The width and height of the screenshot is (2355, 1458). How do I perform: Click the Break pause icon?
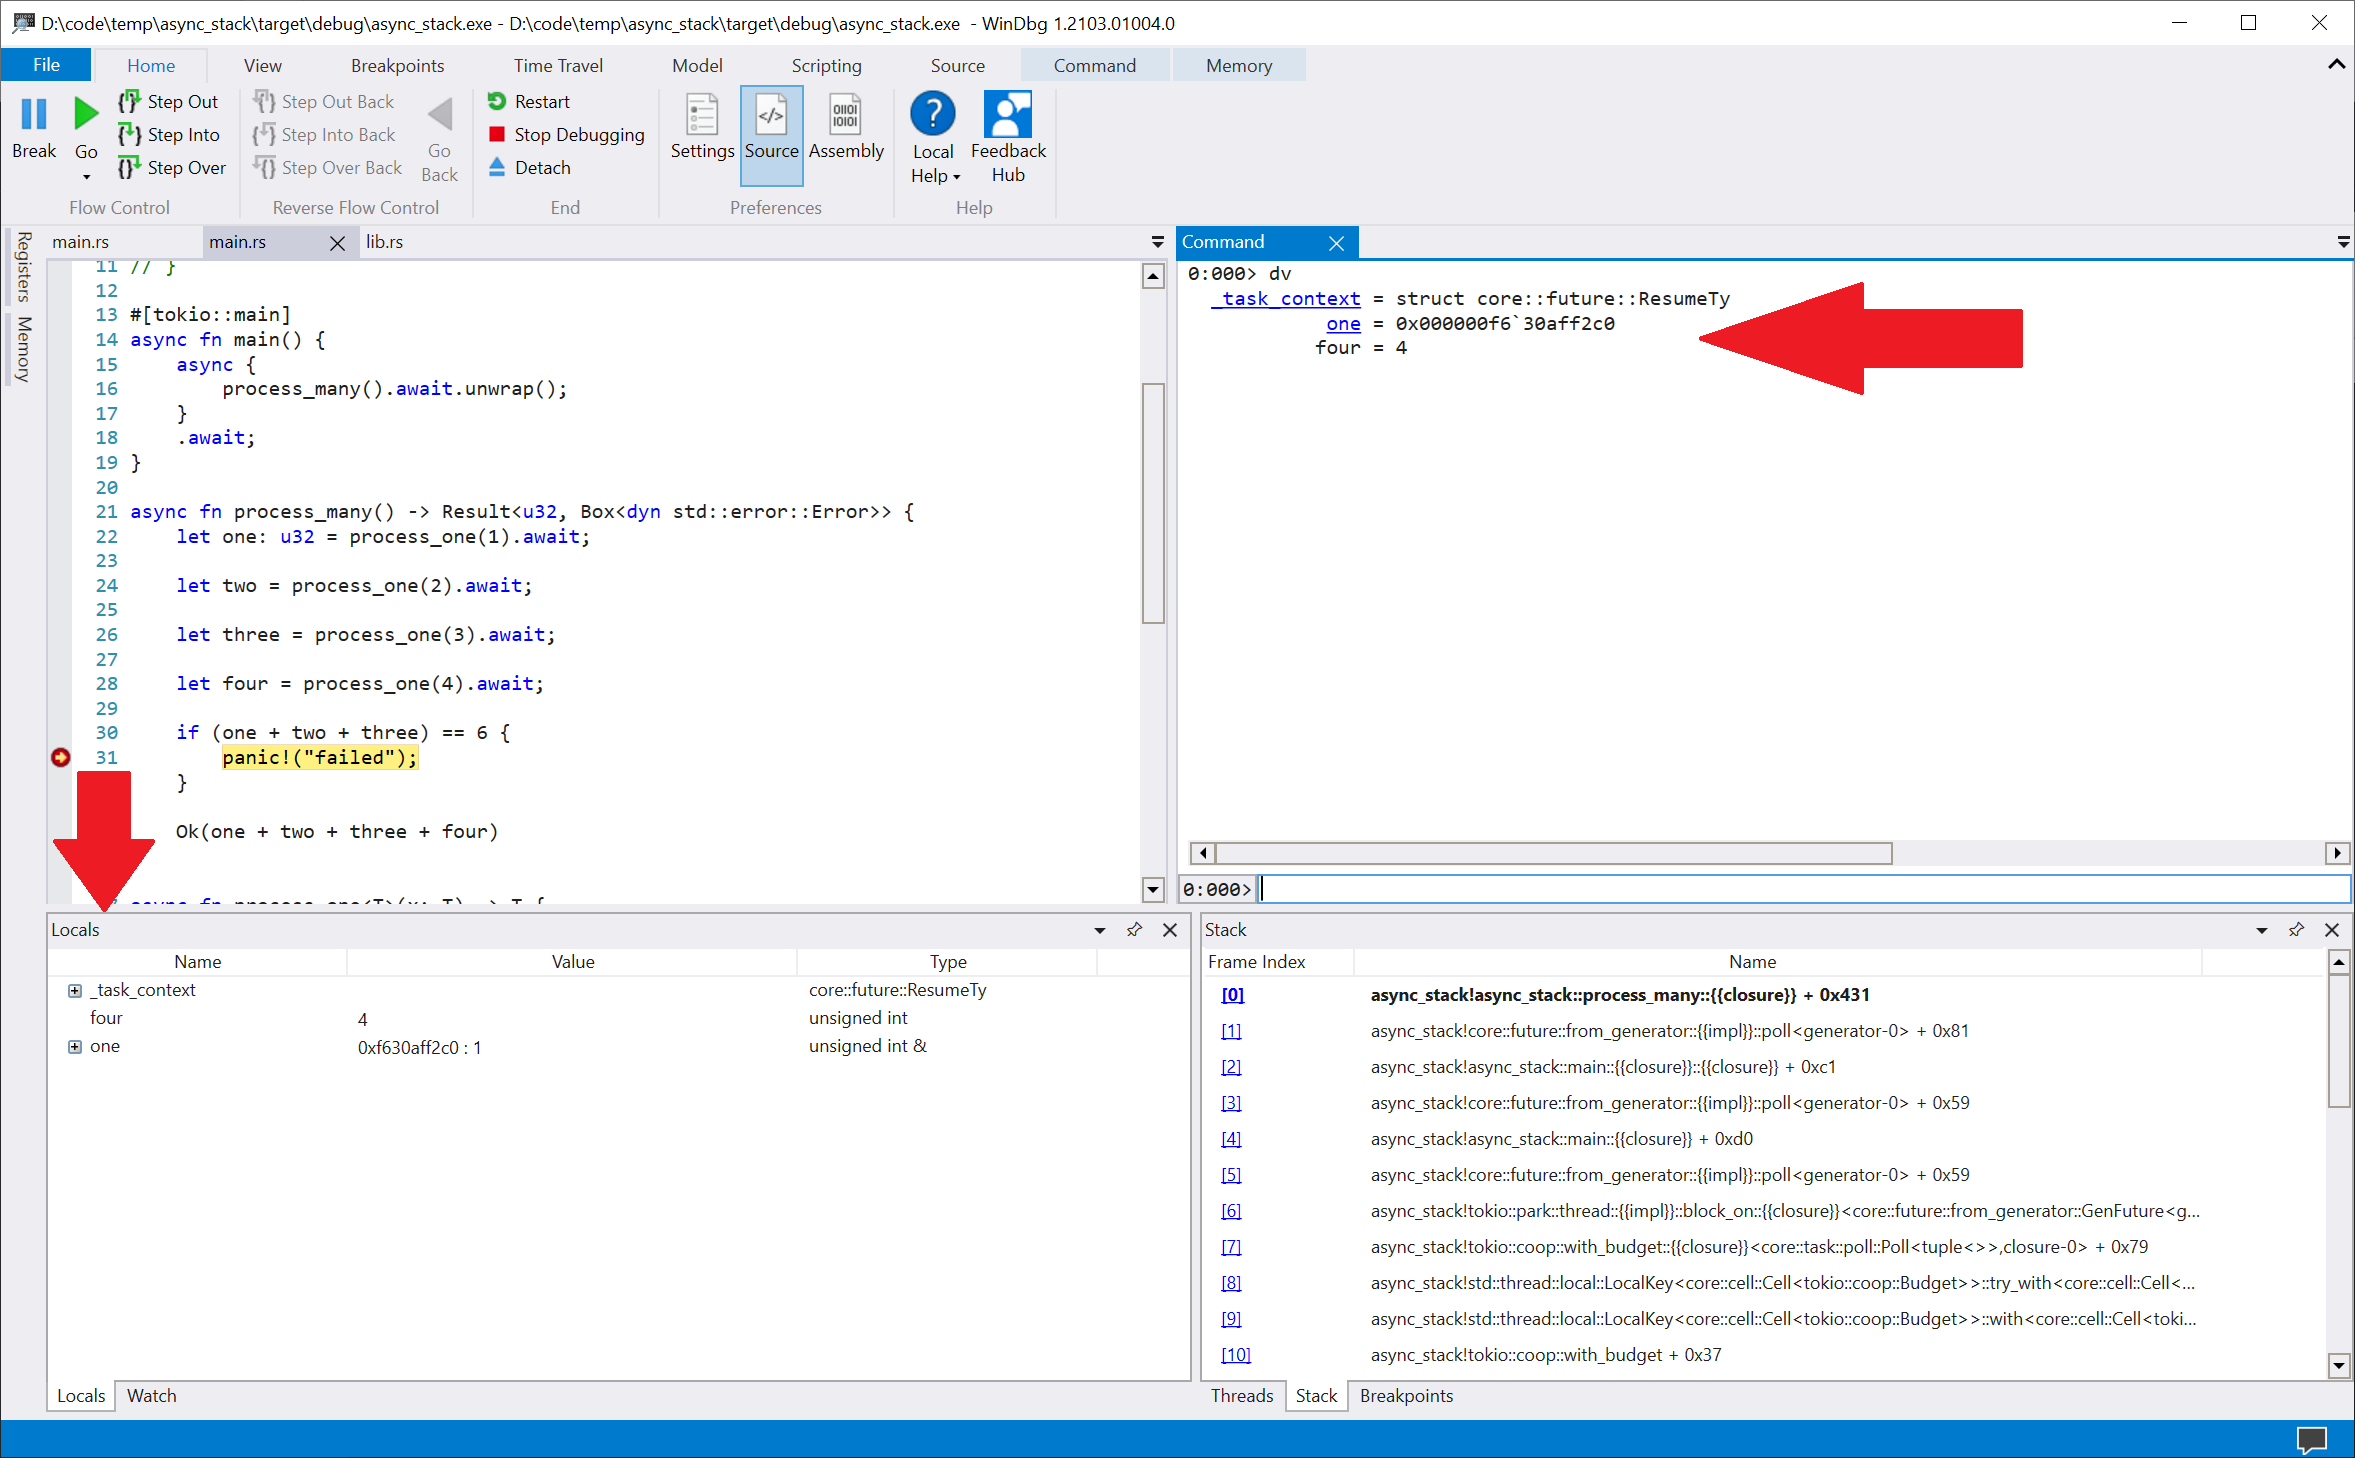[x=34, y=114]
